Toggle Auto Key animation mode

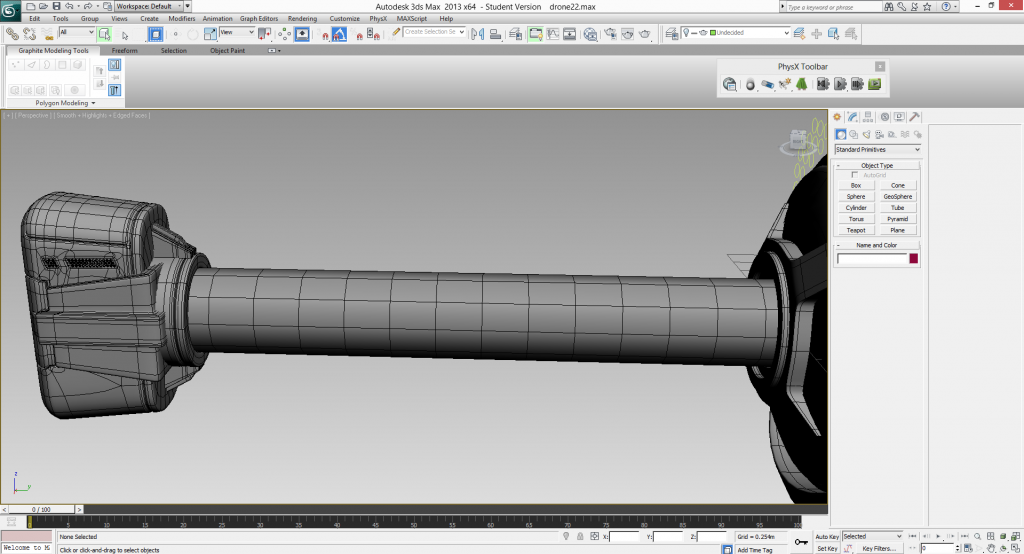[827, 537]
